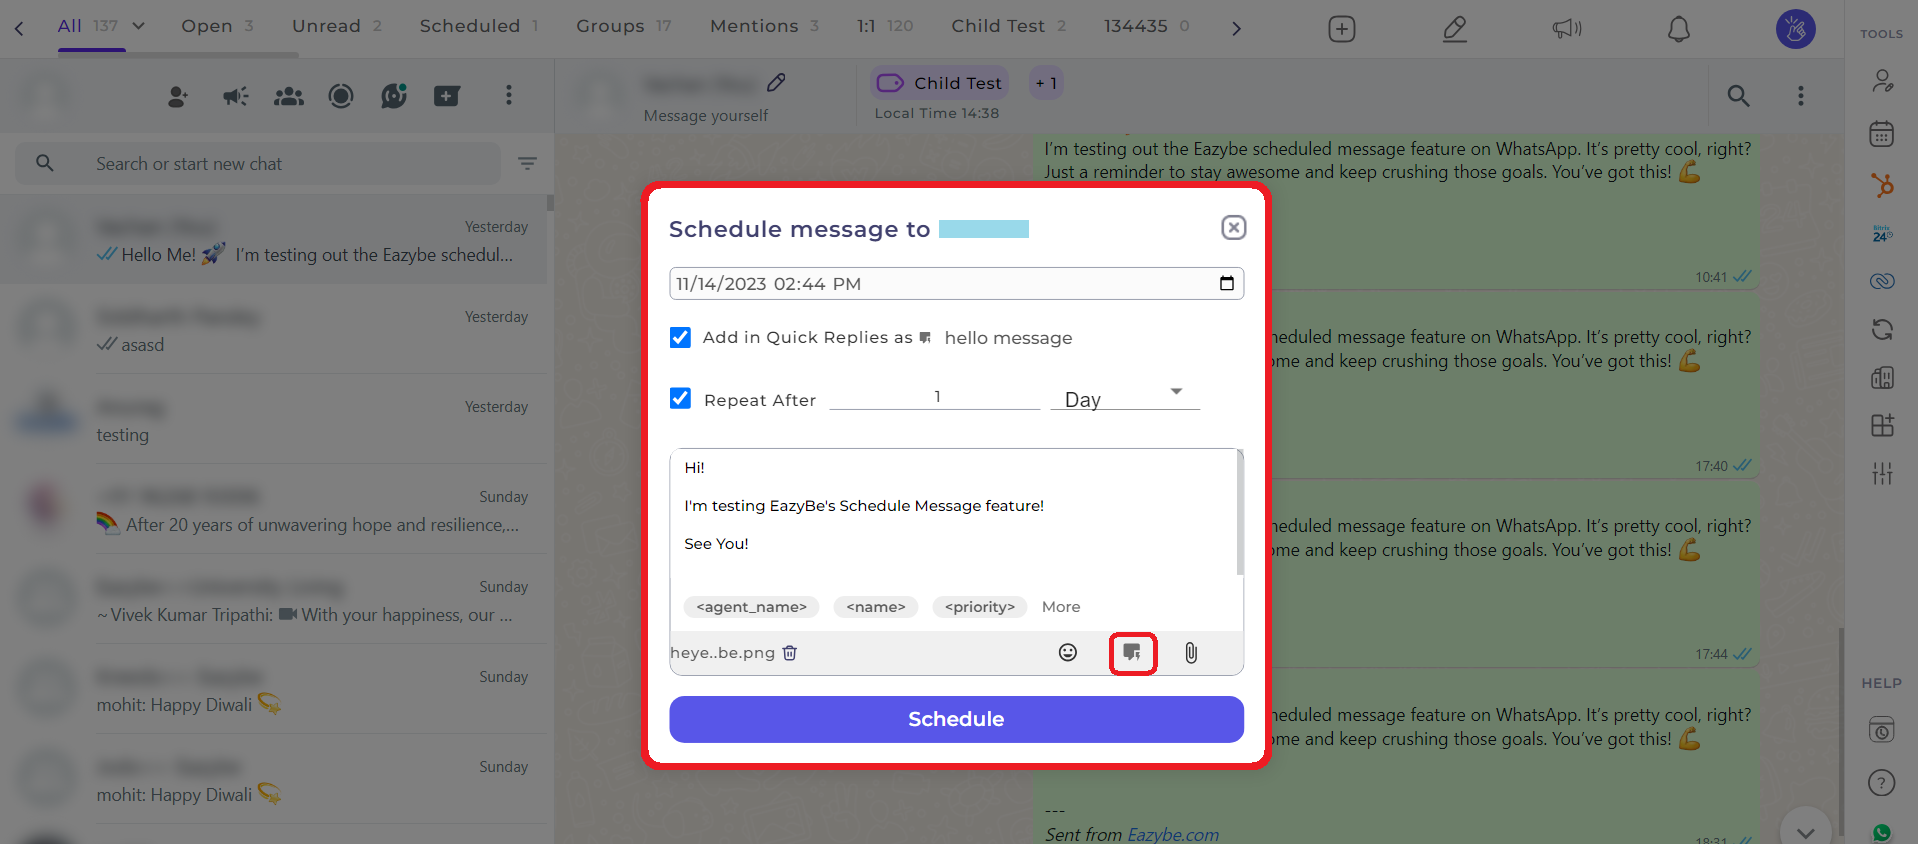Open the calendar picker in date field
Viewport: 1918px width, 844px height.
(x=1227, y=284)
